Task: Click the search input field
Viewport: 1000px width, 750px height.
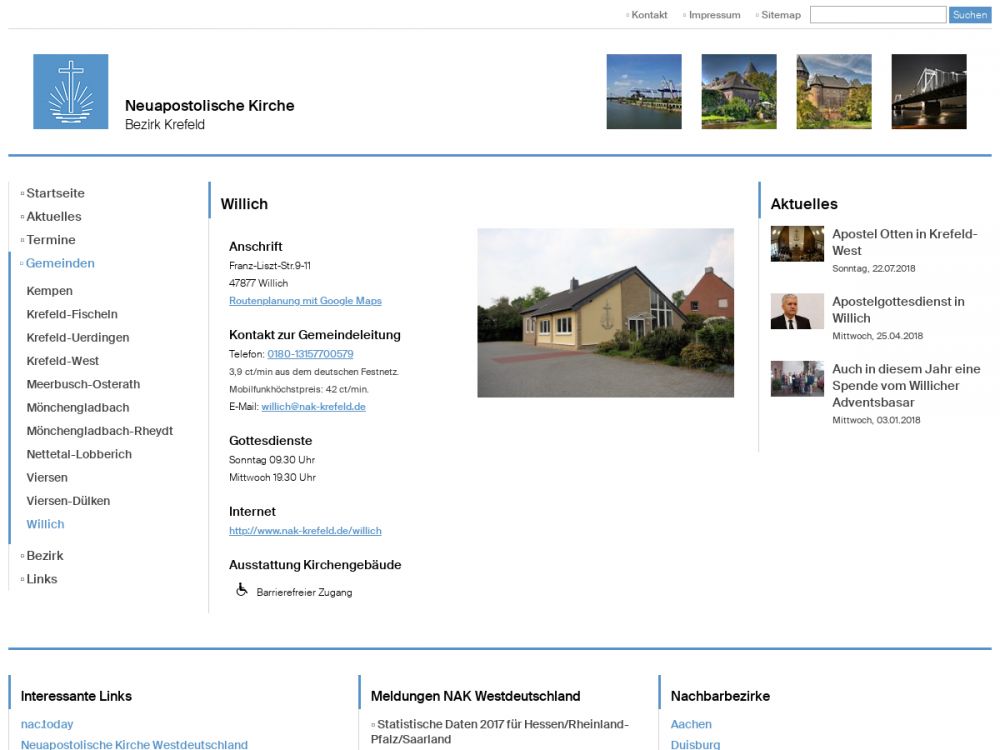Action: (x=877, y=15)
